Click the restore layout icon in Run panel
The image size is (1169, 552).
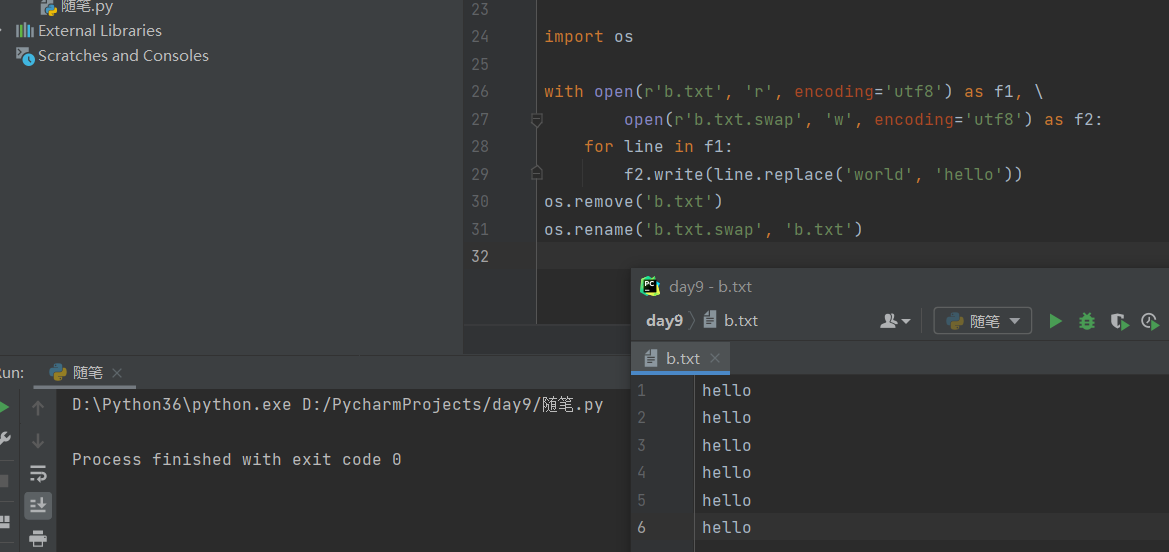tap(4, 521)
